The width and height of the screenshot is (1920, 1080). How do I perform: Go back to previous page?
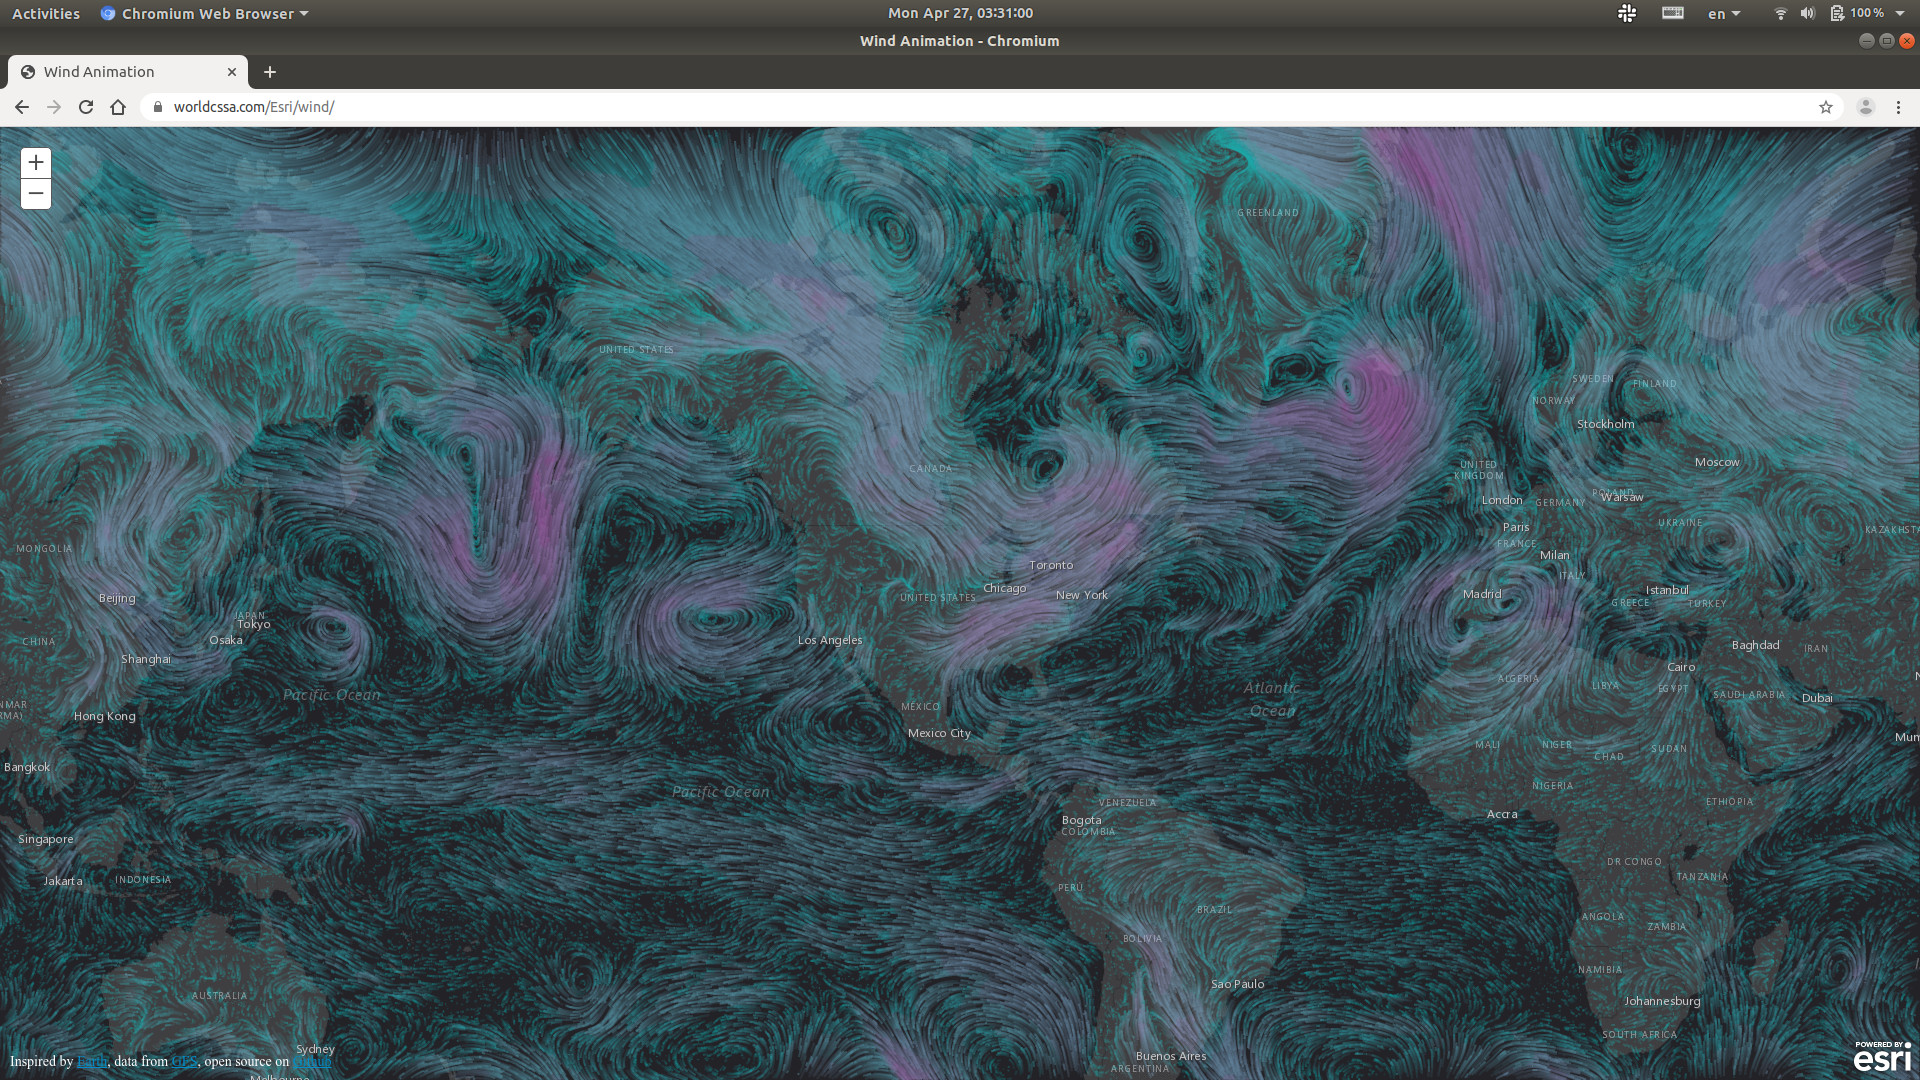pos(22,107)
